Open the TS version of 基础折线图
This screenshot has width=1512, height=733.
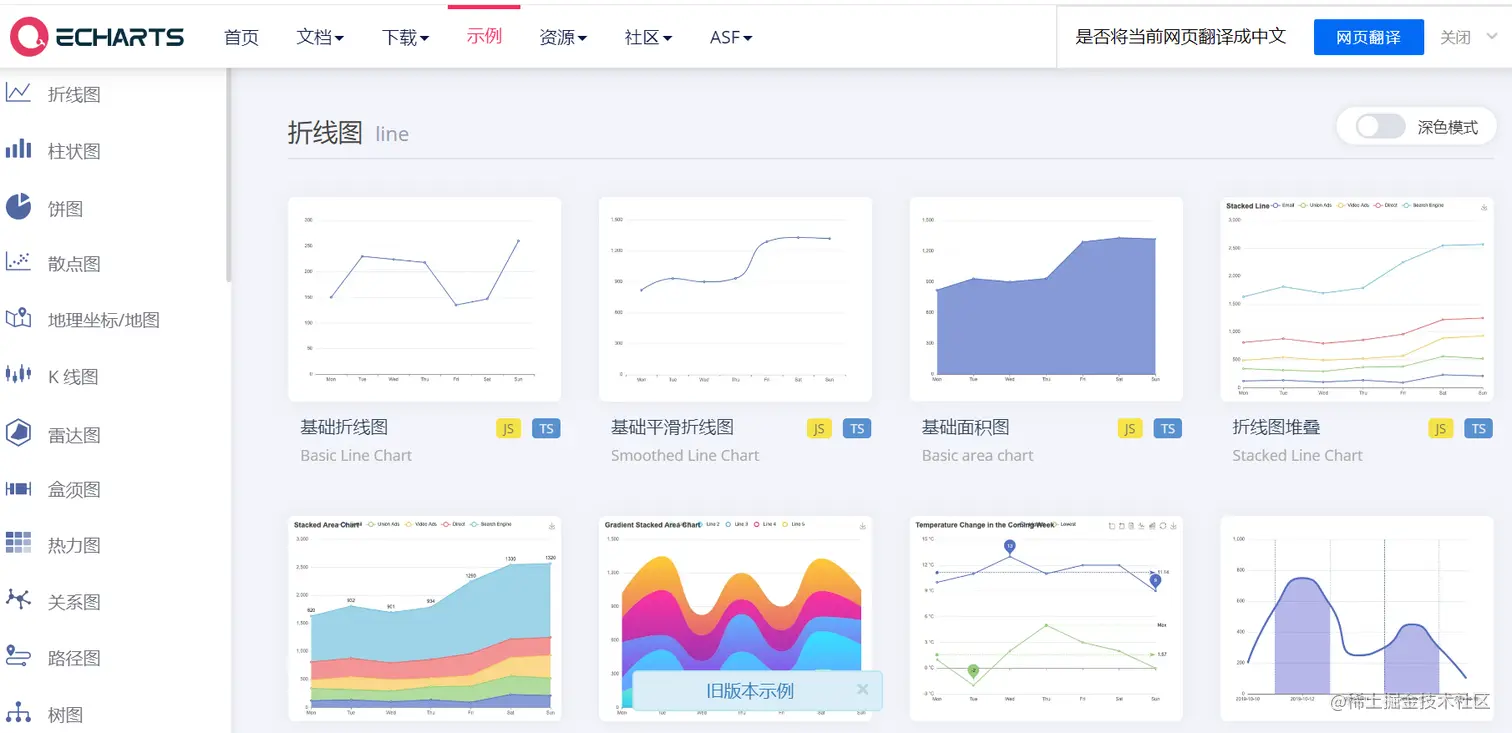(x=546, y=428)
